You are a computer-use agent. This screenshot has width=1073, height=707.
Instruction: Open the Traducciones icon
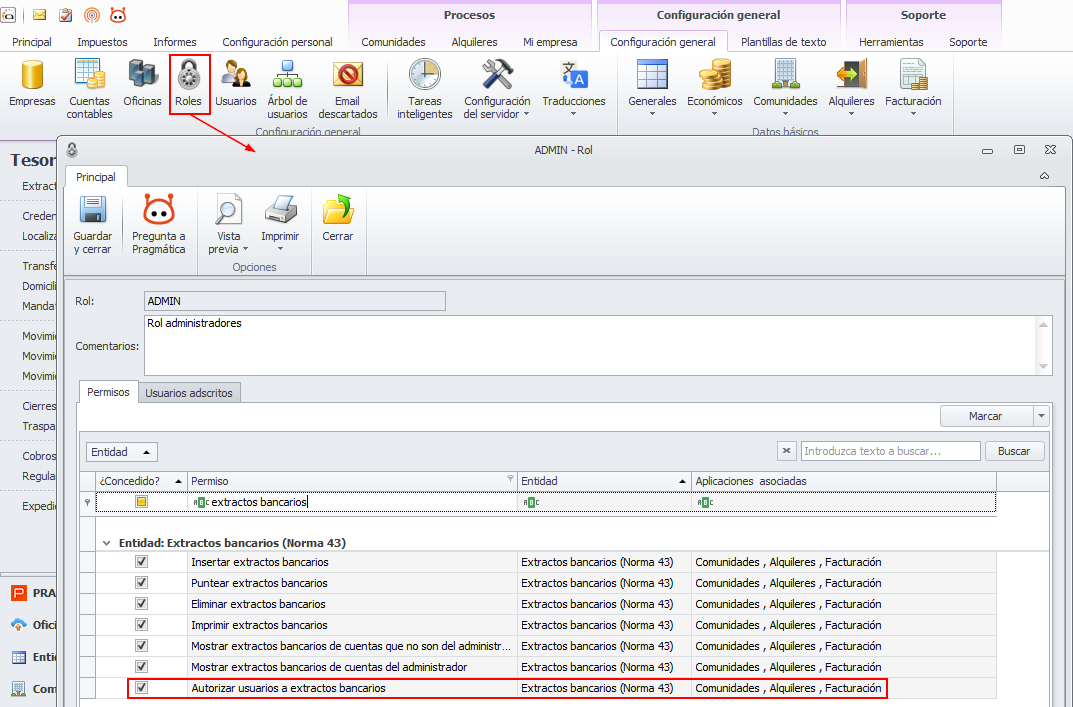click(573, 75)
